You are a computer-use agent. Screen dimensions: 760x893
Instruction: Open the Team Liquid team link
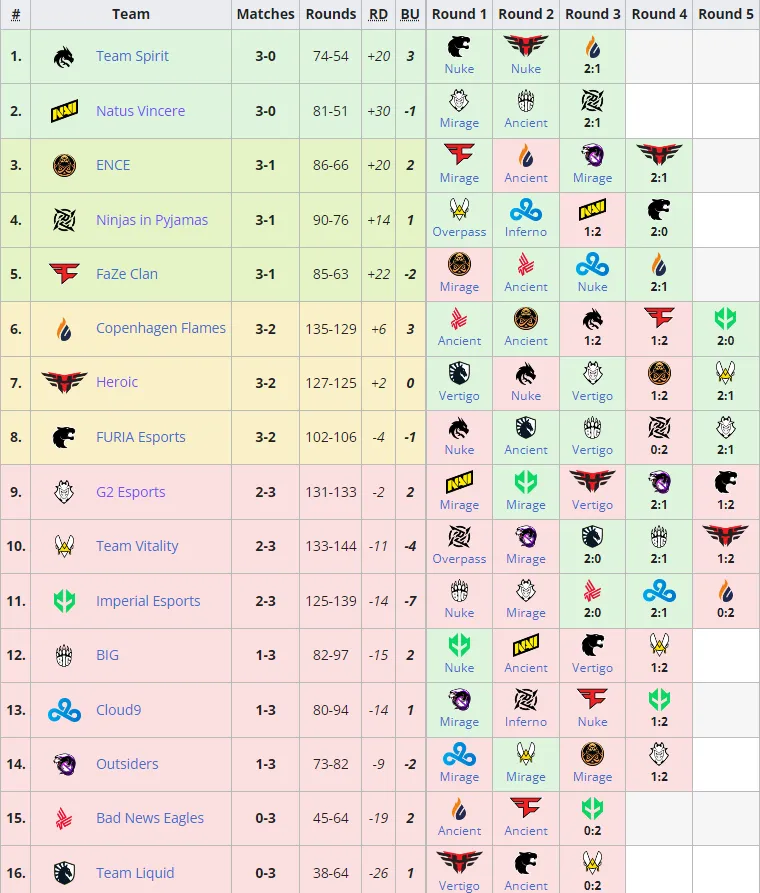coord(135,873)
